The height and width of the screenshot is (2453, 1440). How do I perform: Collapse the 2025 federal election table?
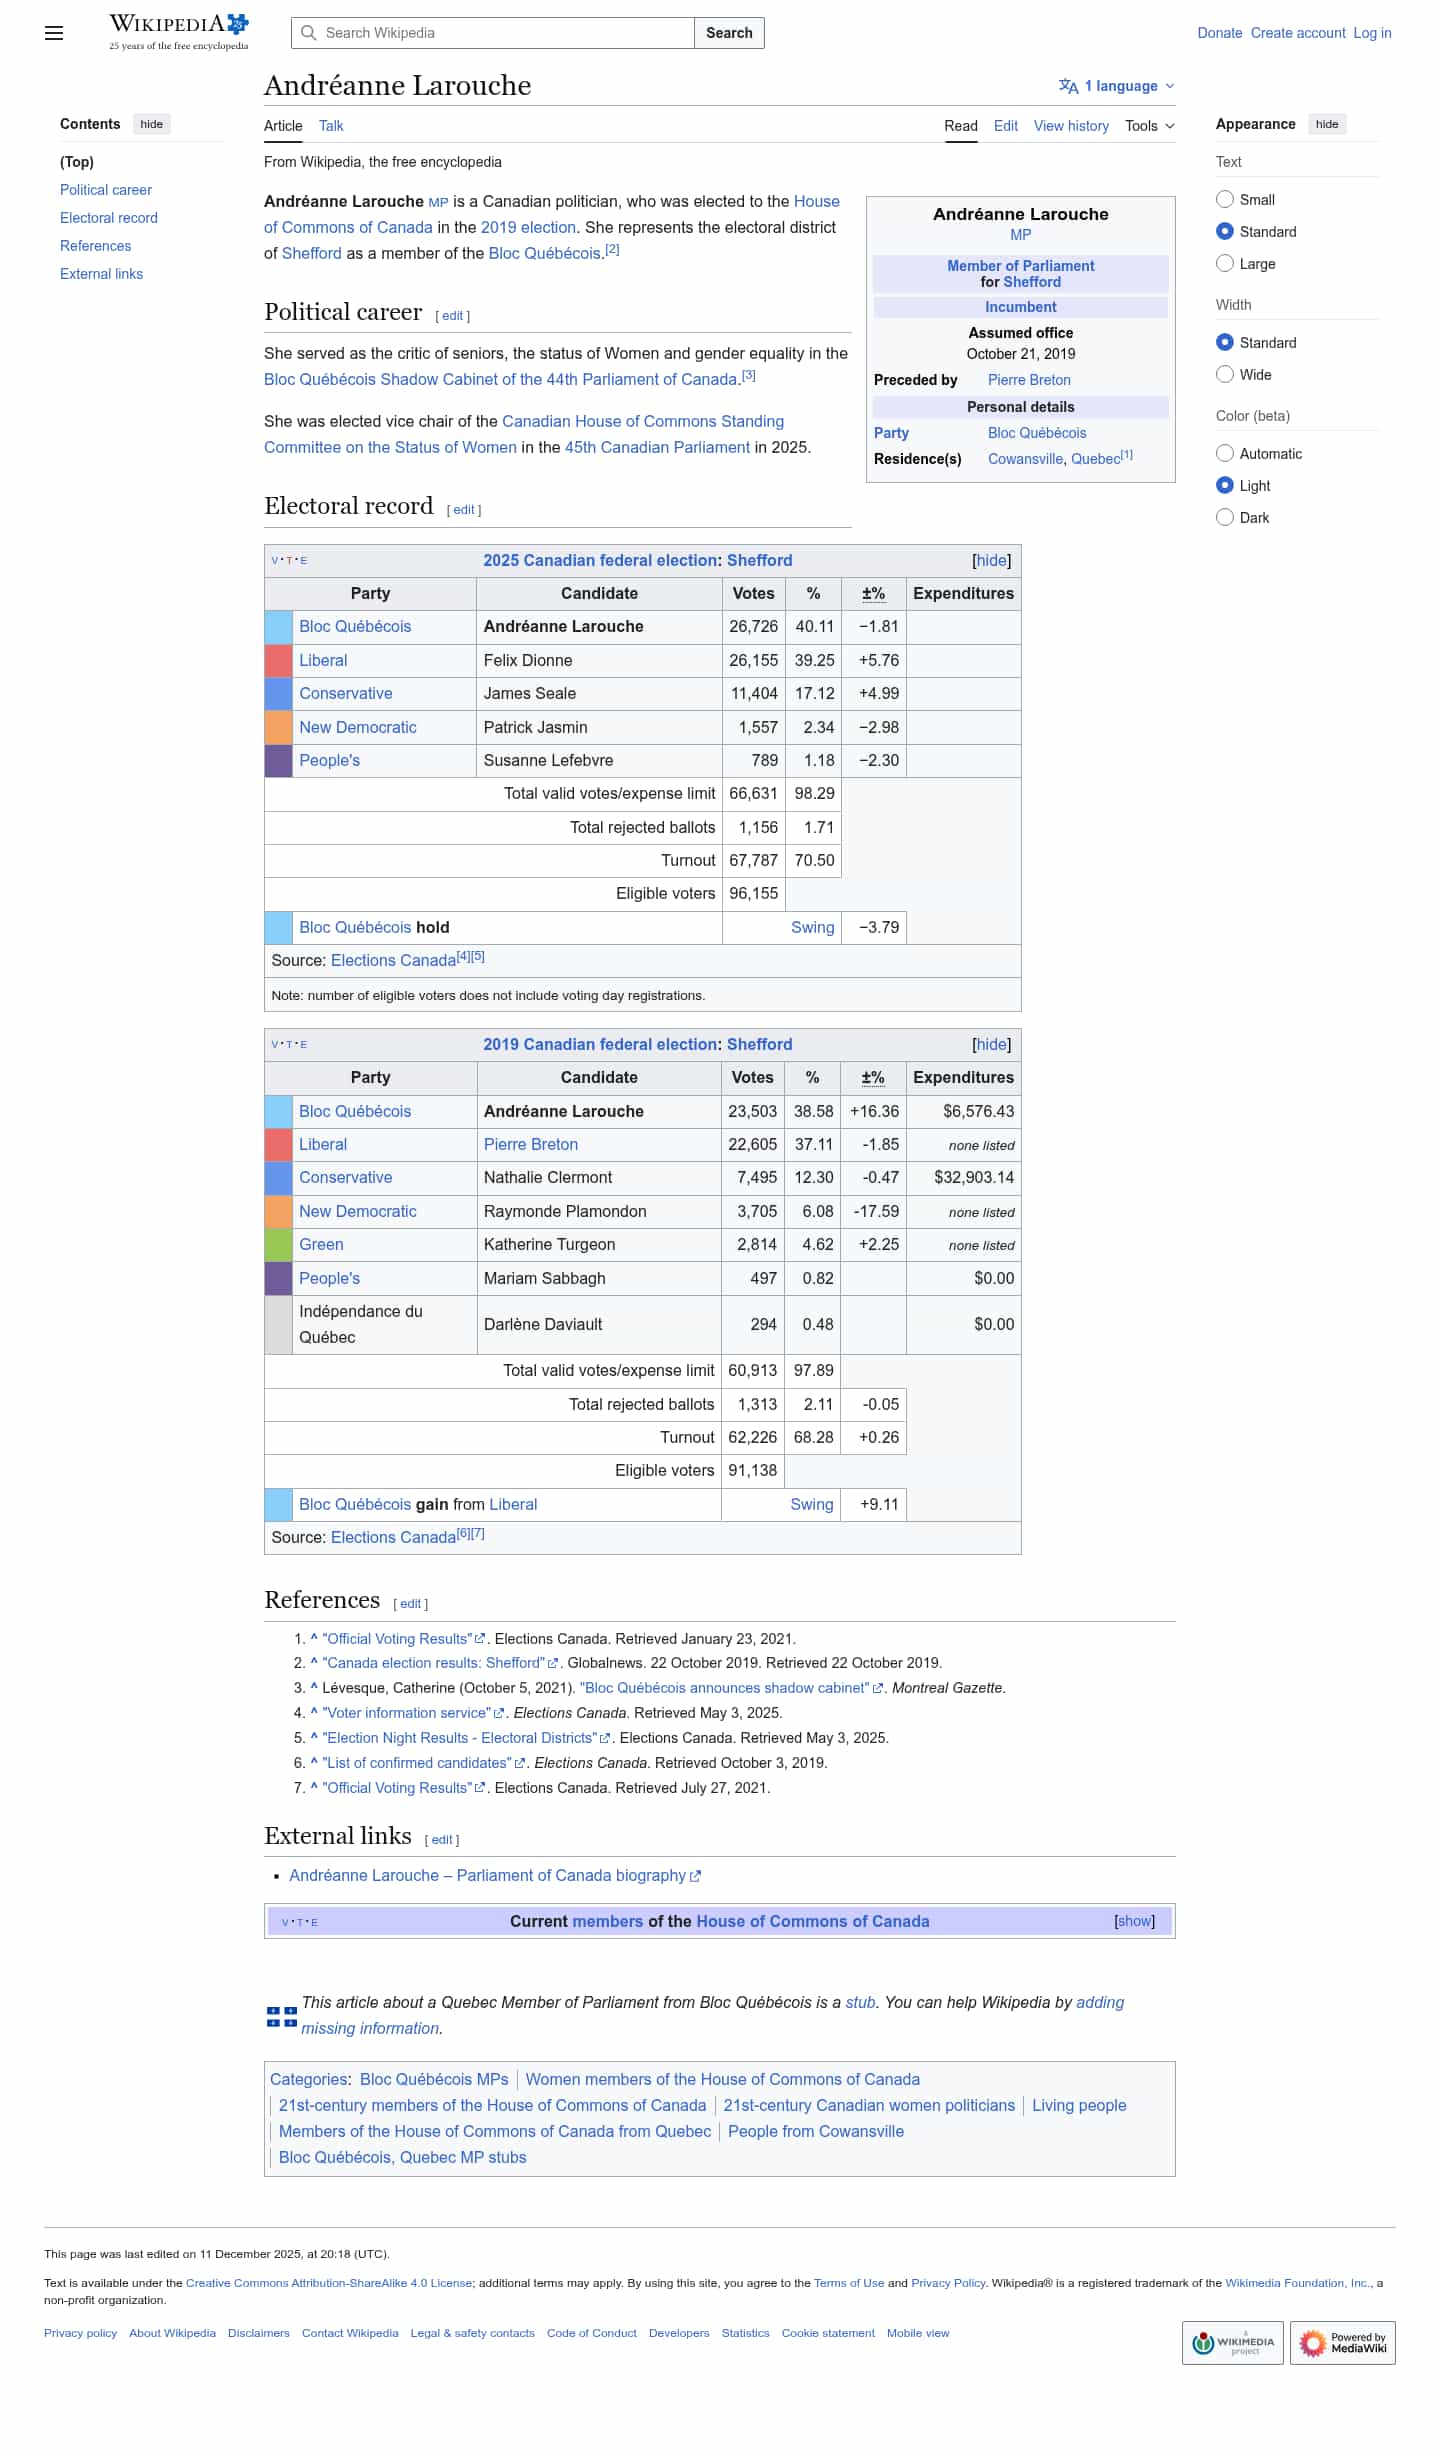pos(991,560)
